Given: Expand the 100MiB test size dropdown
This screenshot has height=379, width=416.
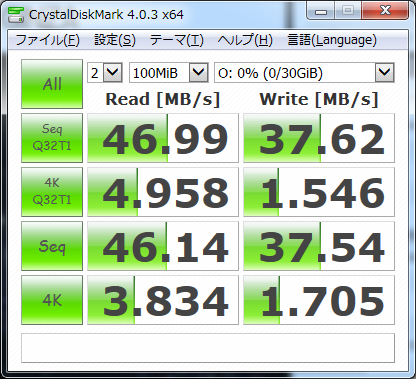Looking at the screenshot, I should tap(199, 72).
